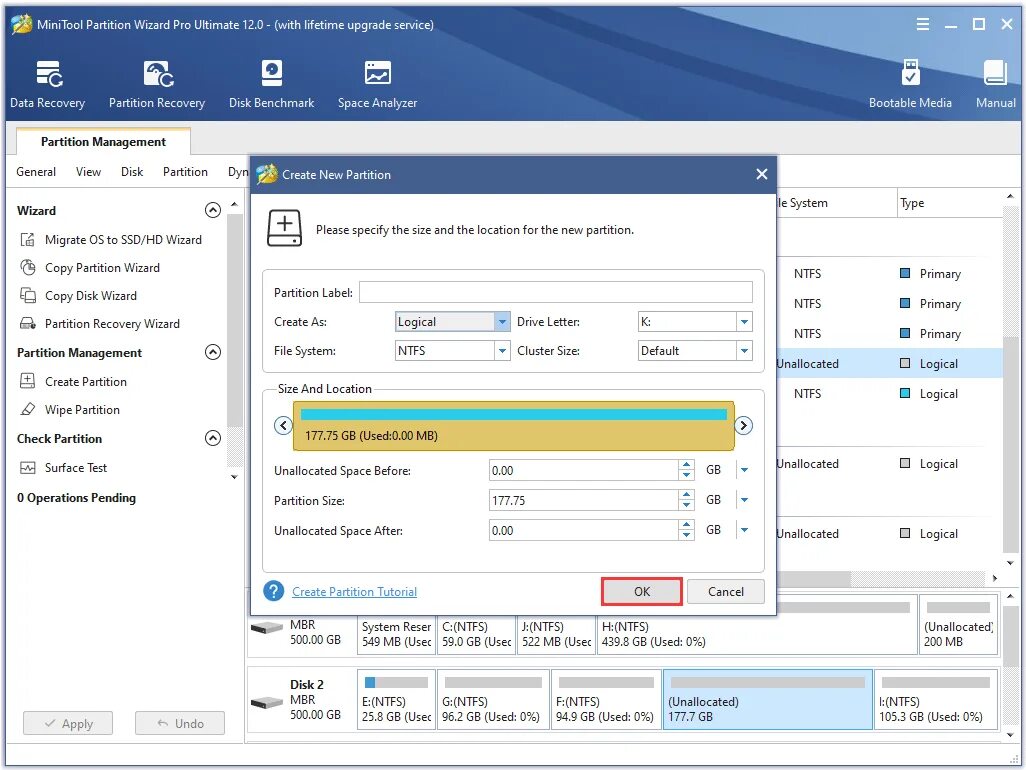1026x770 pixels.
Task: Change unit for Partition Size
Action: click(744, 500)
